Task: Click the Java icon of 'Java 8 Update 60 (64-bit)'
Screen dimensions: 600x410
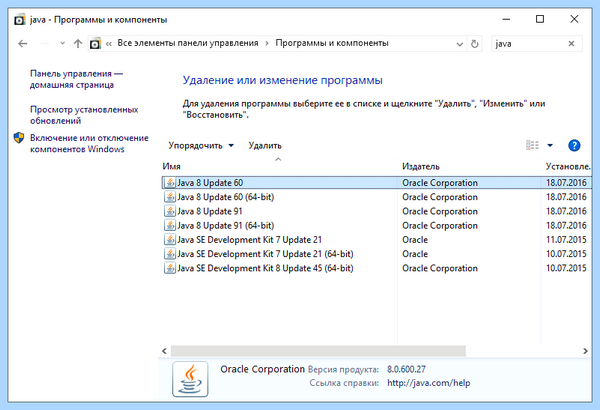Action: pyautogui.click(x=170, y=197)
